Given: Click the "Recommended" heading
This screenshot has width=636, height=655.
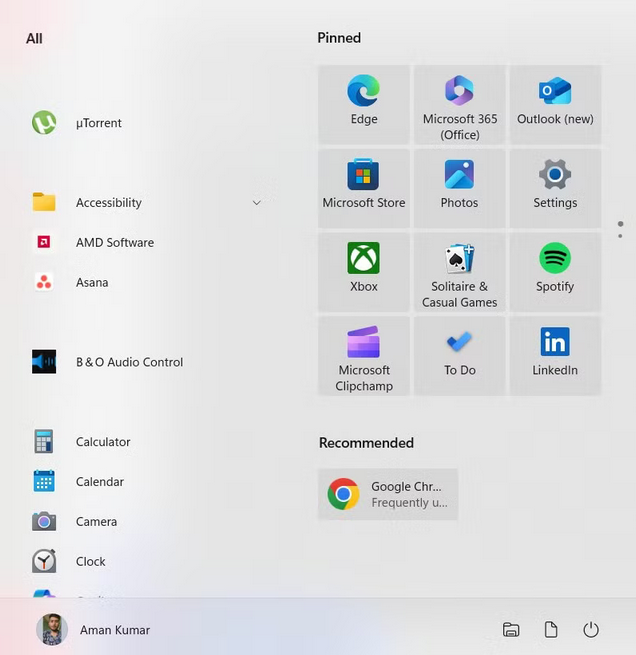Looking at the screenshot, I should click(366, 443).
